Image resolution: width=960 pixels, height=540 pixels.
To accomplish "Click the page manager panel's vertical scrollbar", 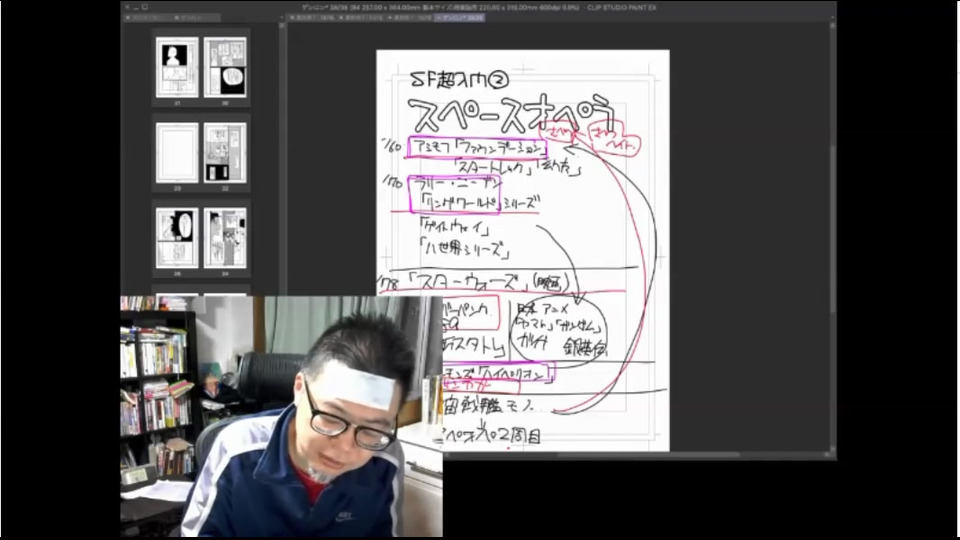I will (x=282, y=159).
